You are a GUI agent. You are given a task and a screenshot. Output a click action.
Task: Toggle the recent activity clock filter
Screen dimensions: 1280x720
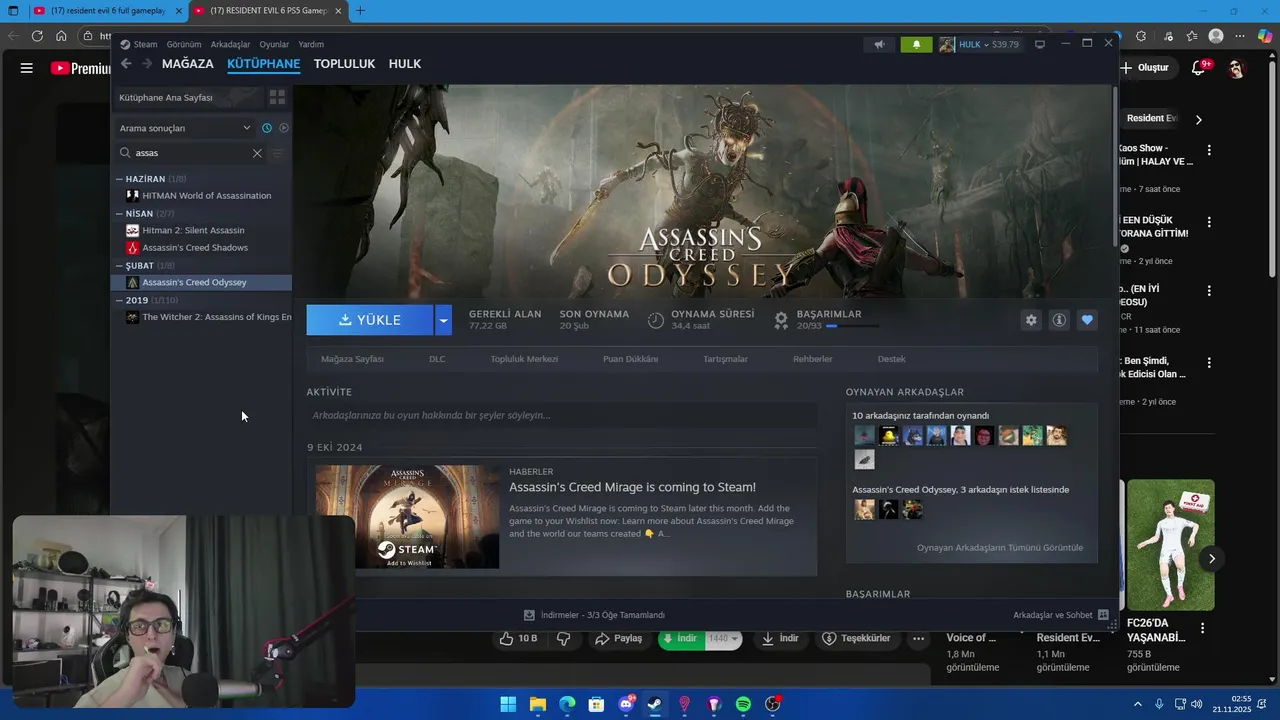click(x=266, y=128)
